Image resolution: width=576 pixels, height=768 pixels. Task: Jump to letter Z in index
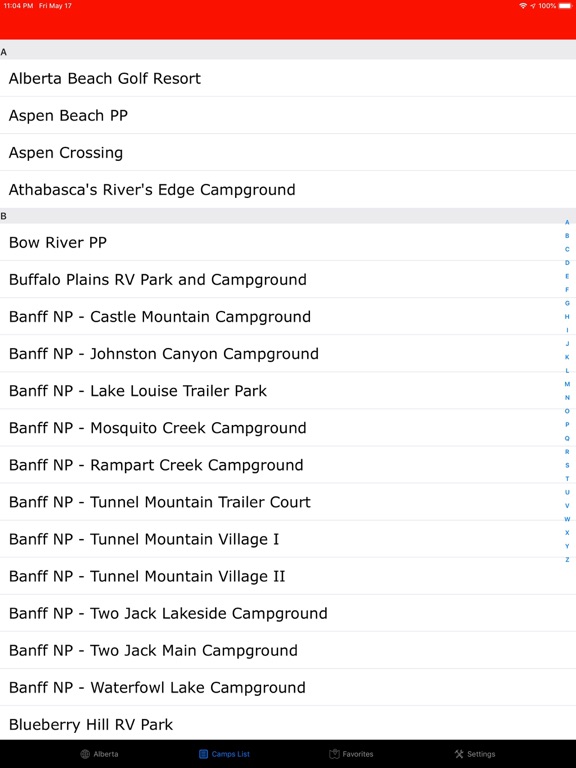567,559
